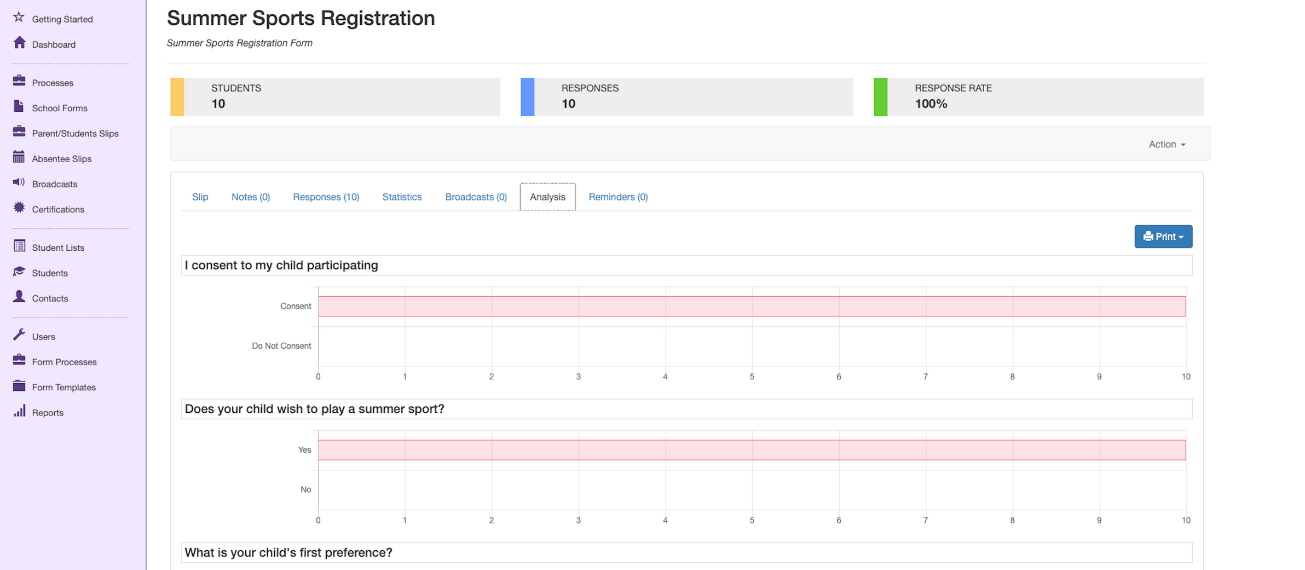Screen dimensions: 1305x570
Task: Select the Statistics tab
Action: (x=402, y=197)
